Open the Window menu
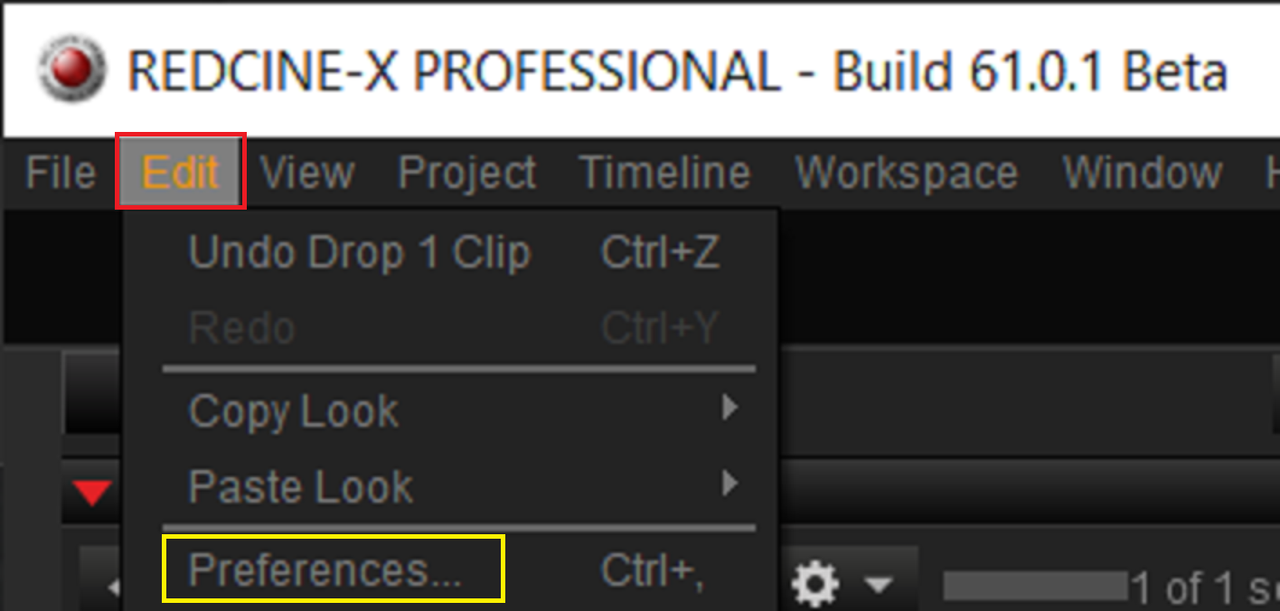 [x=1142, y=173]
